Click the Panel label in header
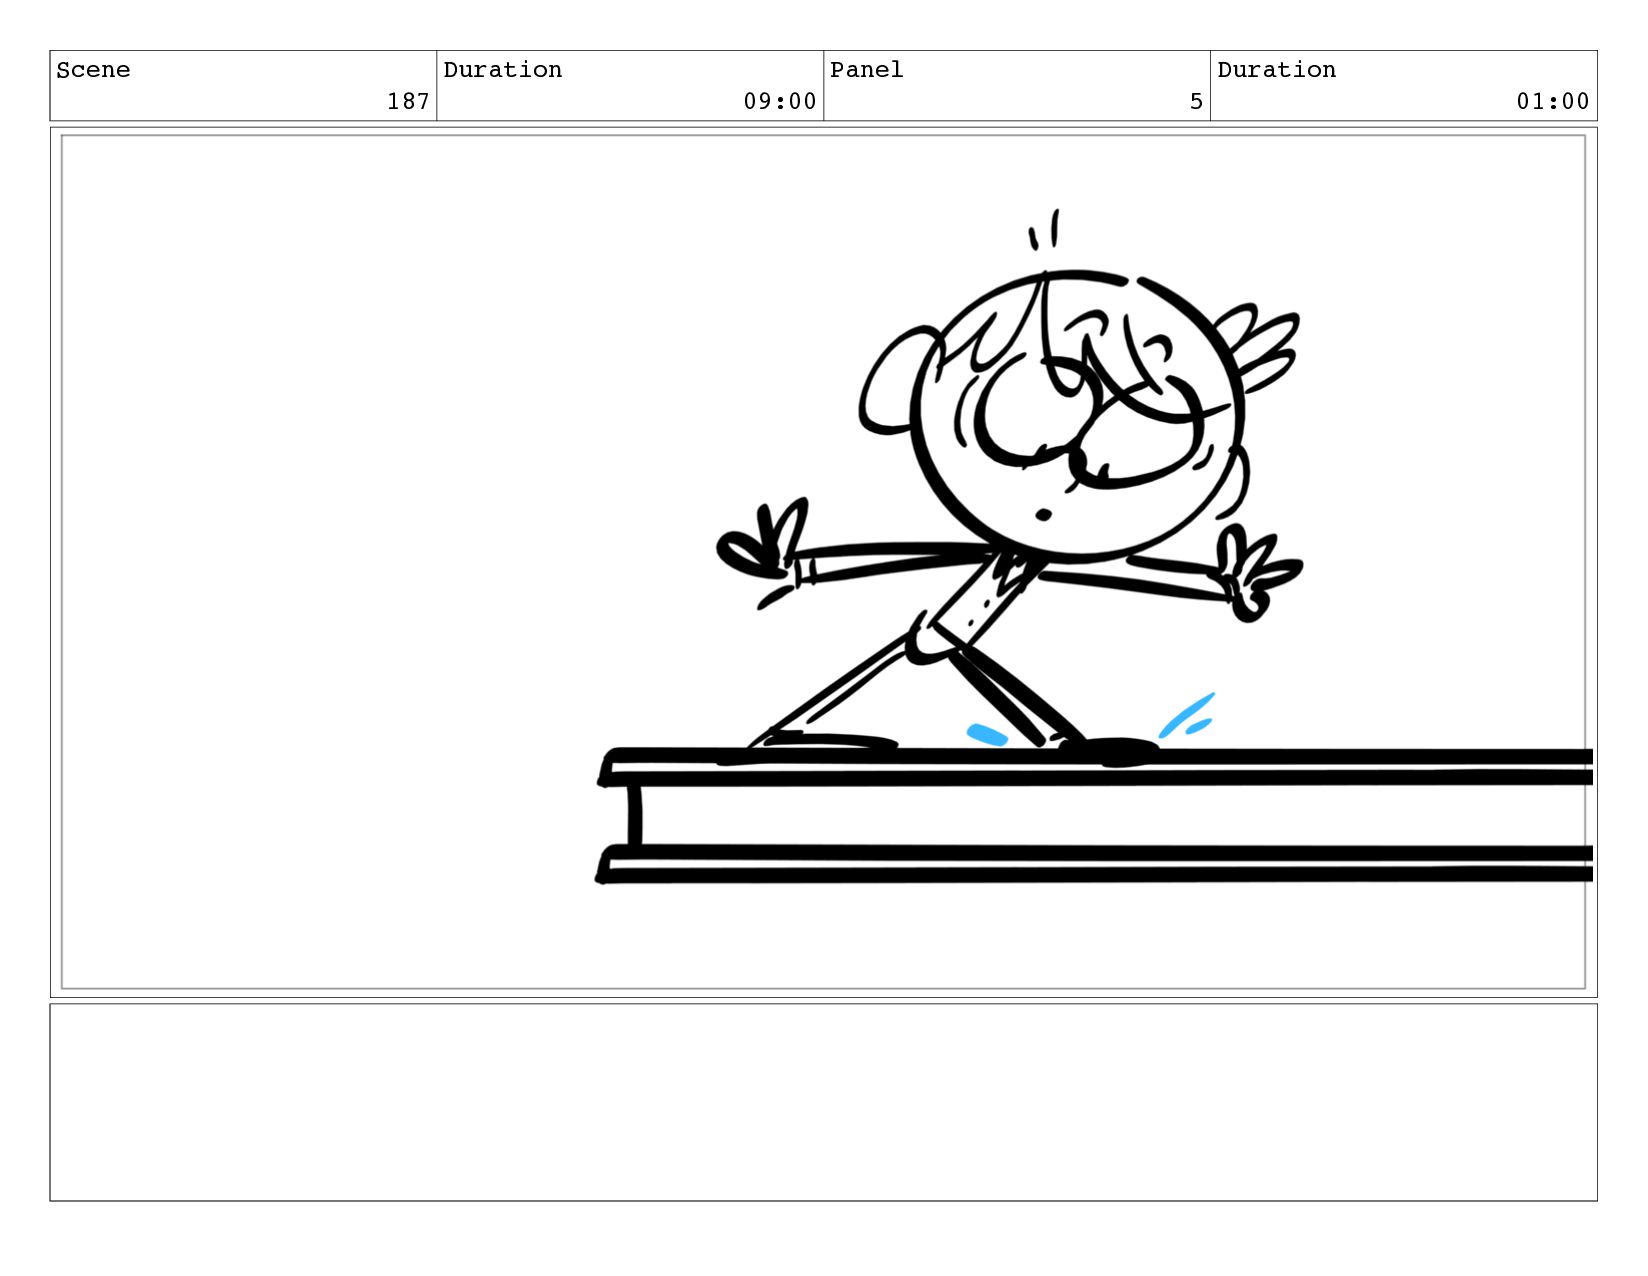The image size is (1648, 1276). (866, 70)
